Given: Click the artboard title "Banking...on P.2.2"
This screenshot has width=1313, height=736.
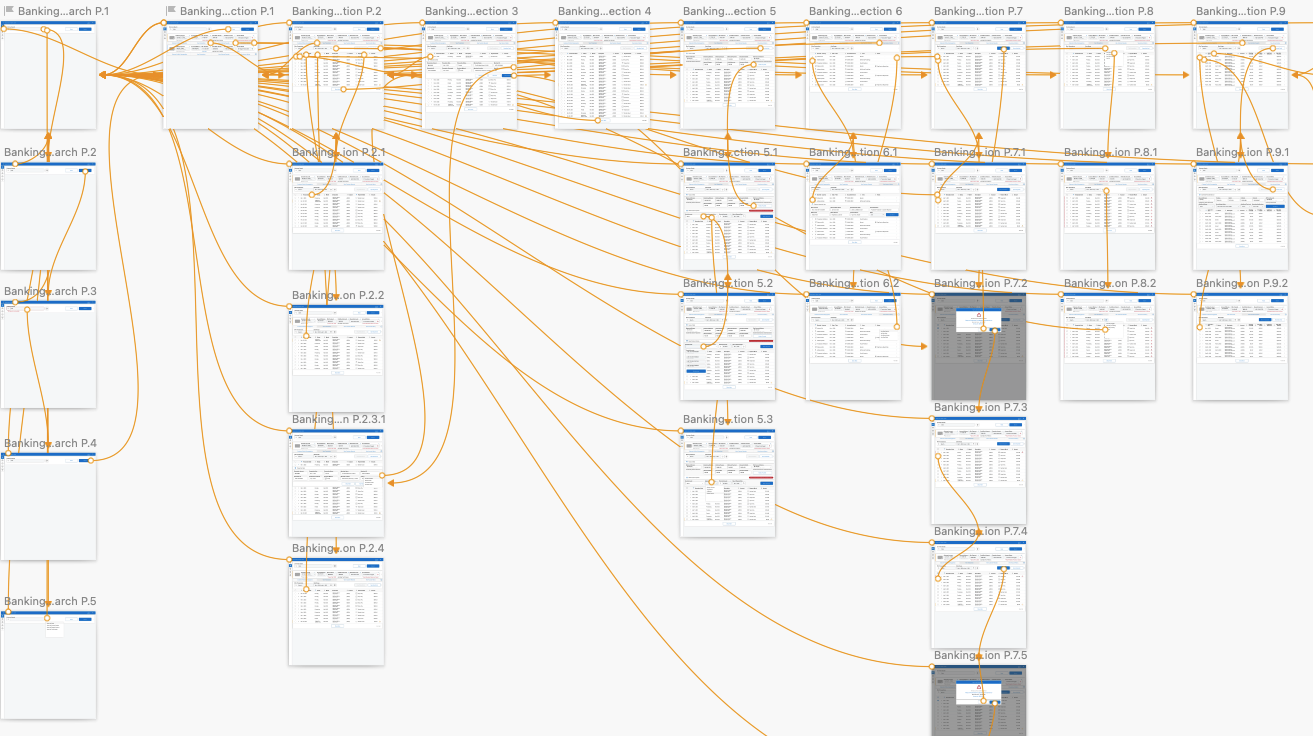Looking at the screenshot, I should click(338, 295).
